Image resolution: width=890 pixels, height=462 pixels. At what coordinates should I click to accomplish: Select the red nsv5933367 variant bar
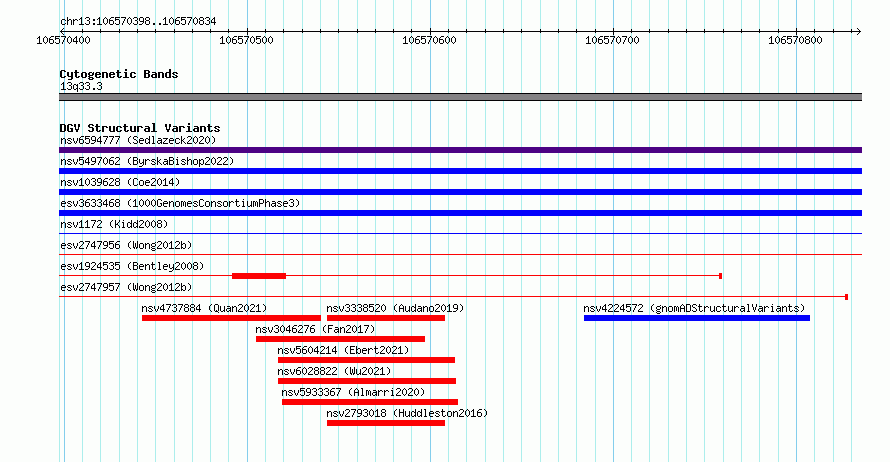point(370,402)
